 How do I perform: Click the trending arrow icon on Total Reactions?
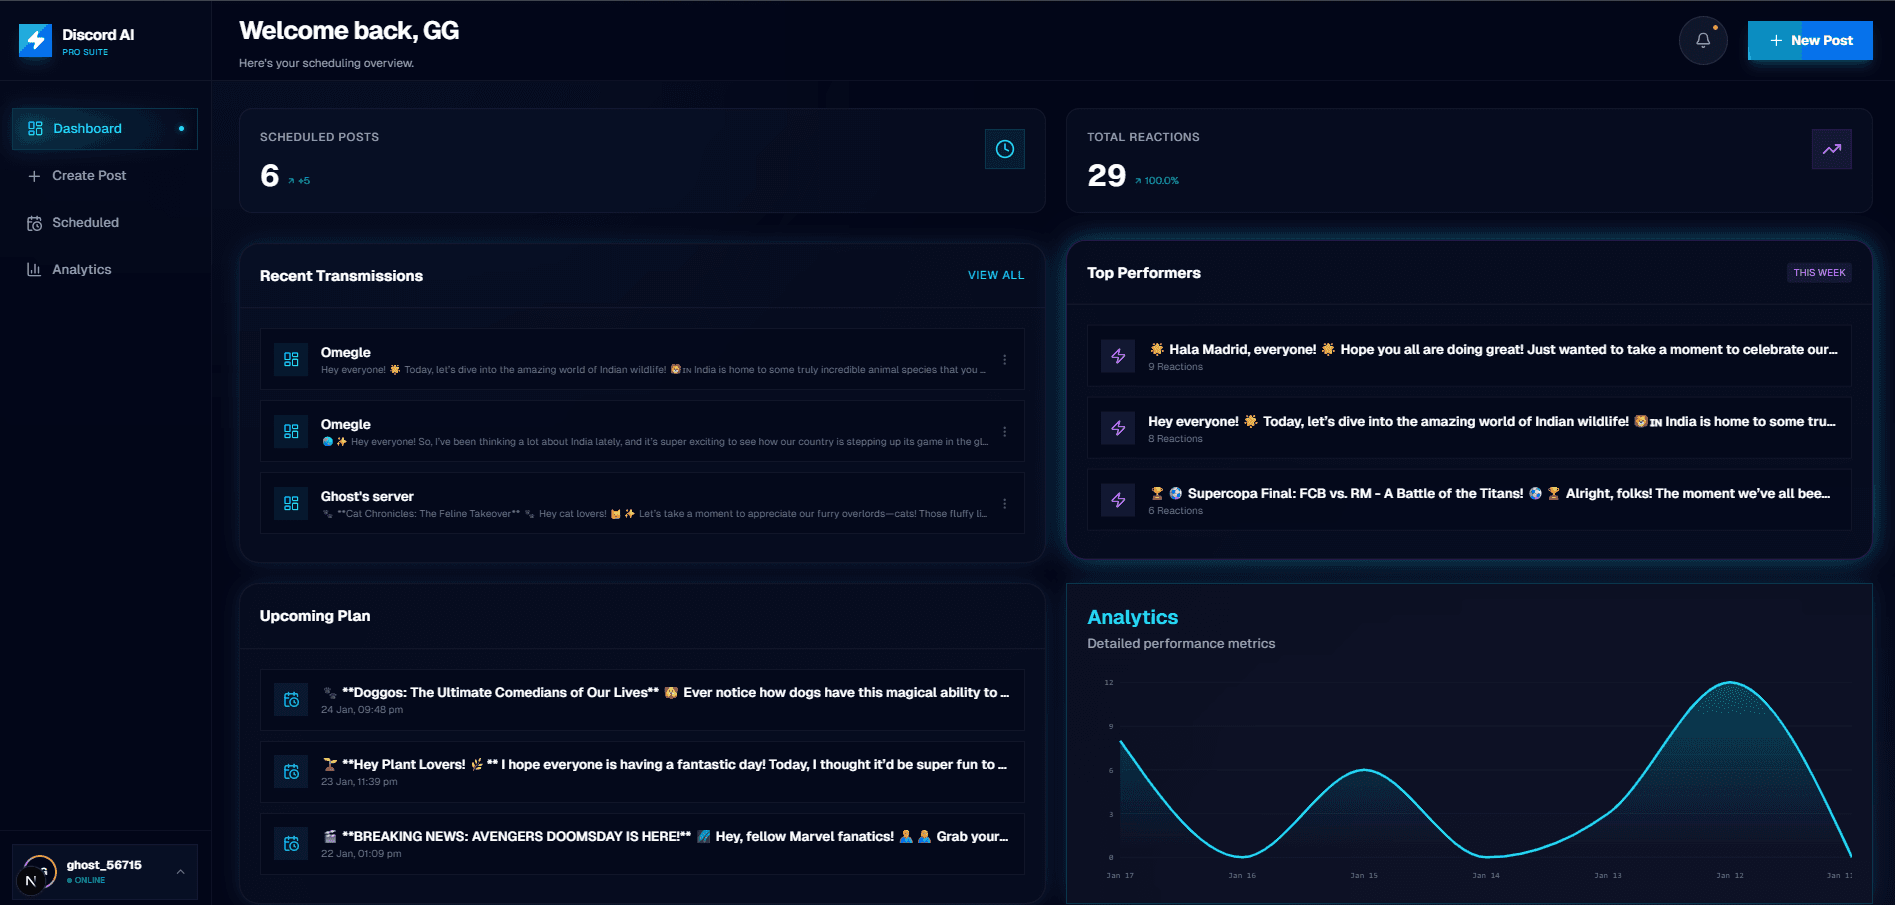coord(1831,148)
